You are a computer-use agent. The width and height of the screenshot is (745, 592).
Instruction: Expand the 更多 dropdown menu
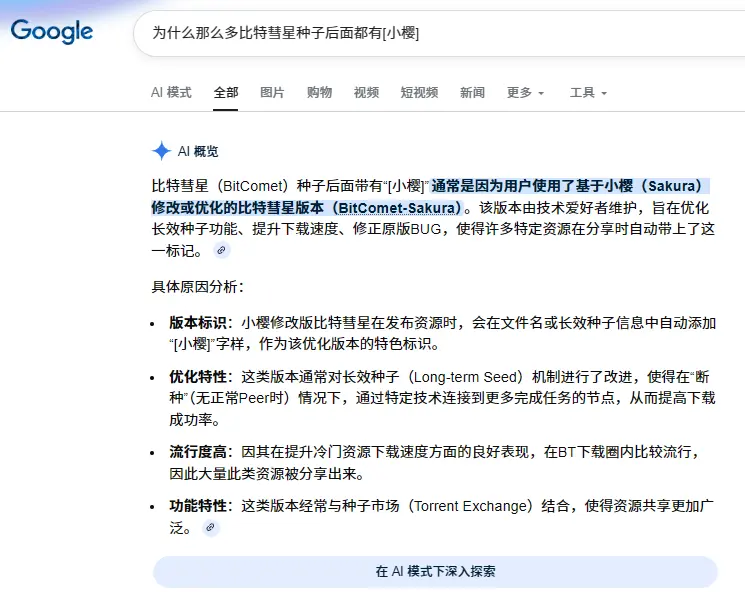coord(525,93)
